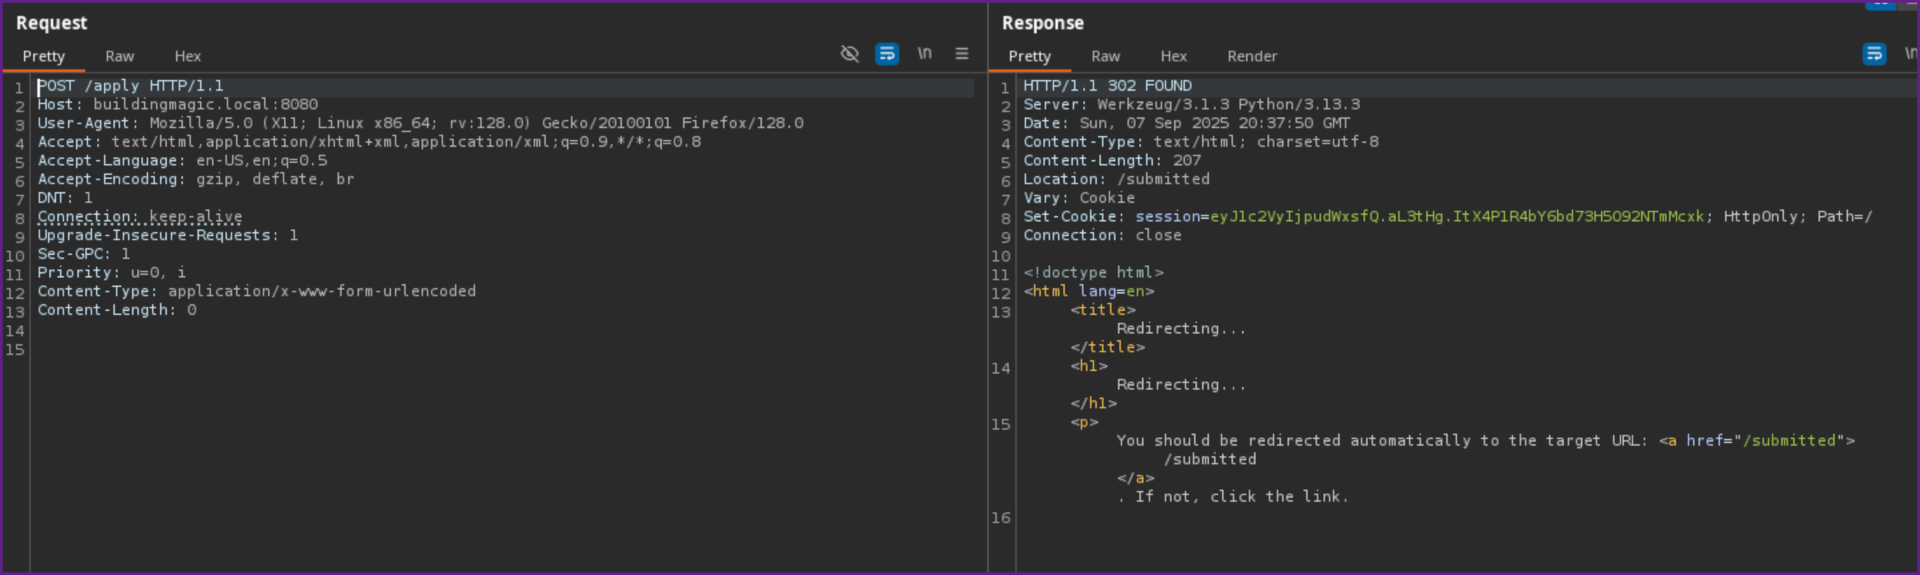Switch Request view to Hex tab
The width and height of the screenshot is (1920, 575).
pos(187,57)
